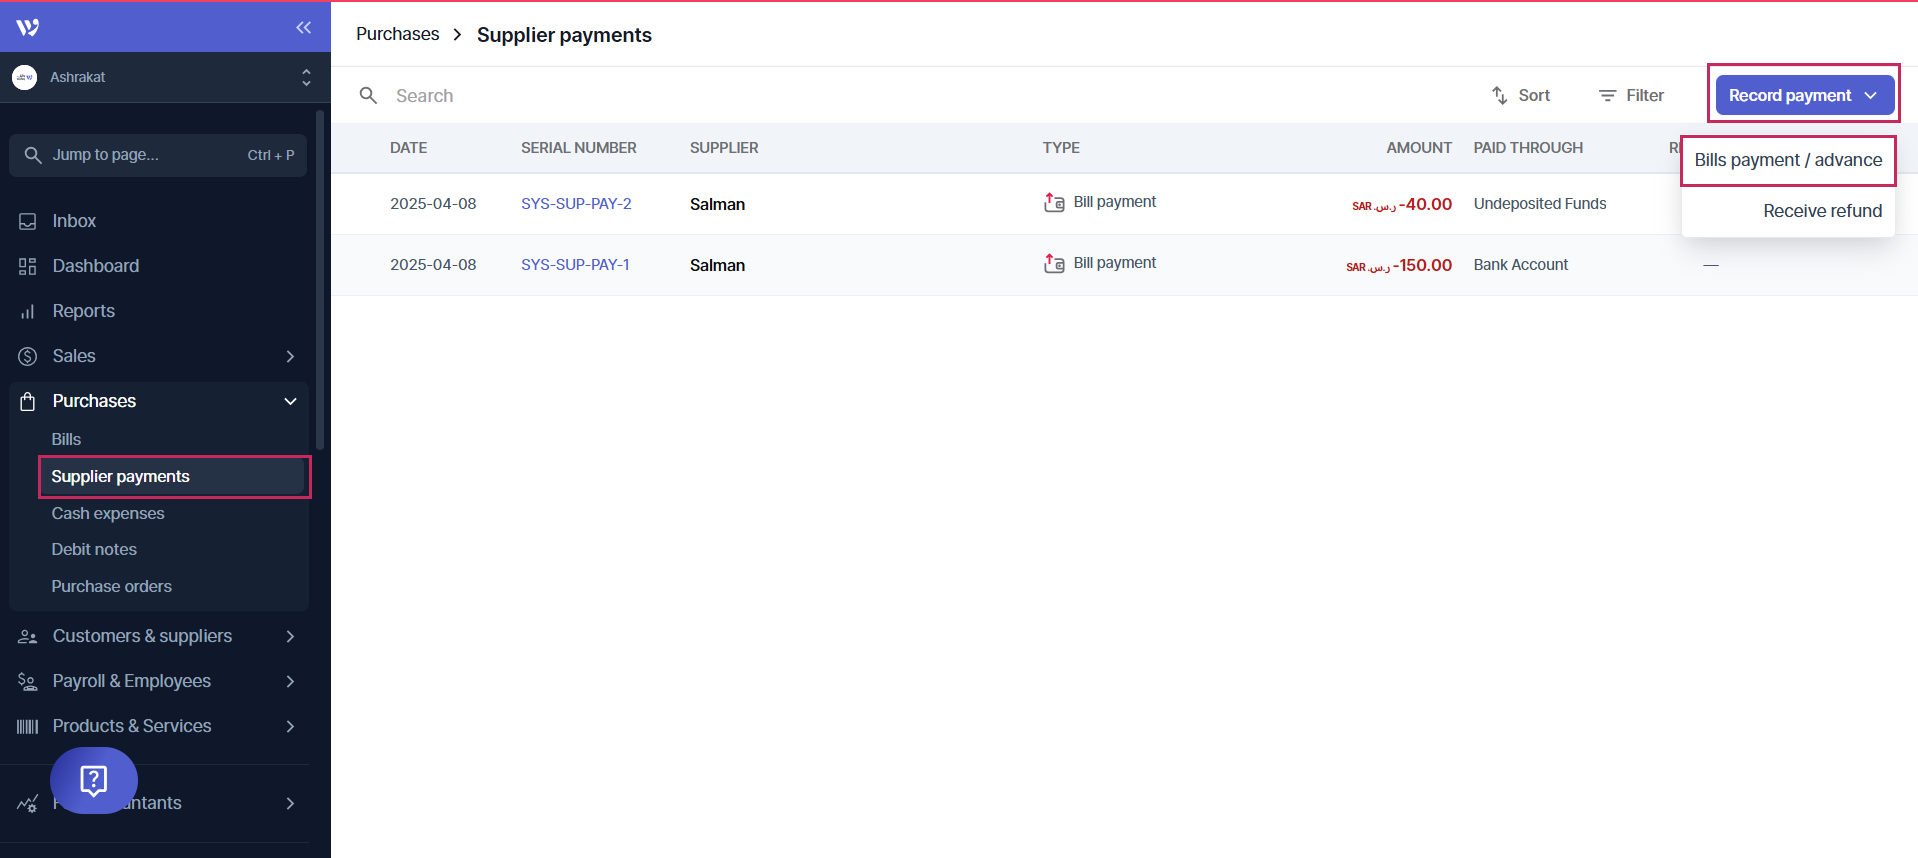This screenshot has height=858, width=1918.
Task: Click the Sort arrows button
Action: [1520, 95]
